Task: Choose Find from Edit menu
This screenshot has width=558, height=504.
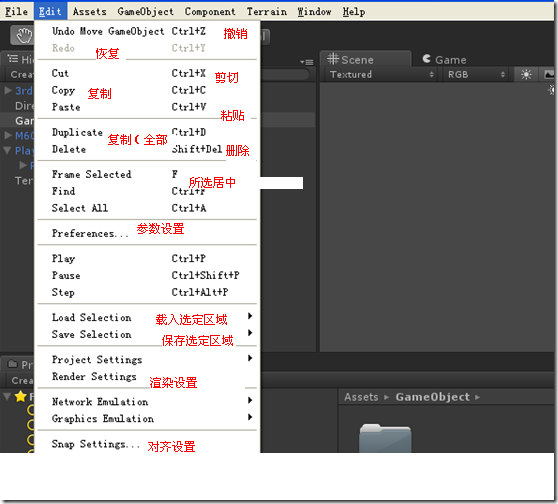Action: click(x=147, y=191)
